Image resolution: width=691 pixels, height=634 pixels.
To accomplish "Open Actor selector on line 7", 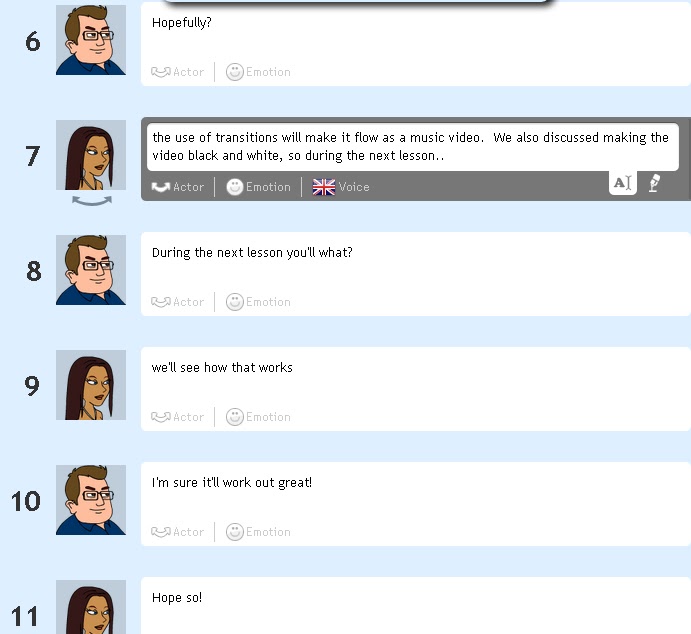I will 178,187.
